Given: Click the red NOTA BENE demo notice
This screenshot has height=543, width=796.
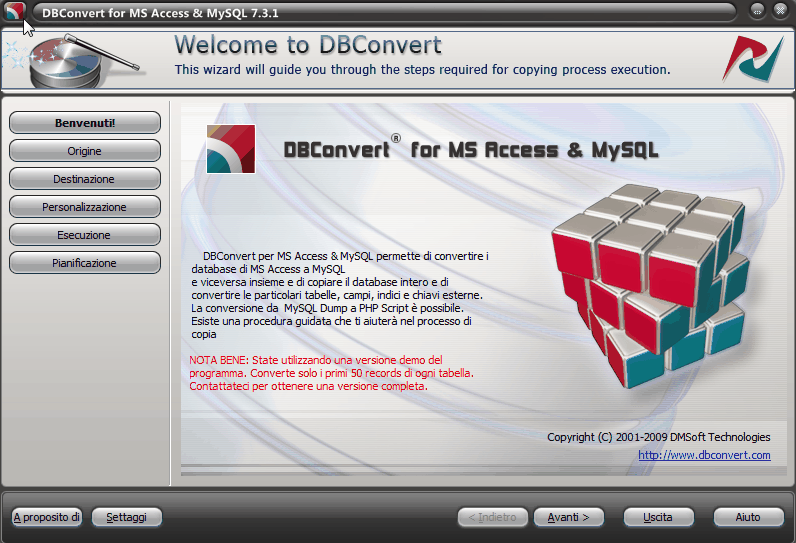Looking at the screenshot, I should pyautogui.click(x=331, y=373).
